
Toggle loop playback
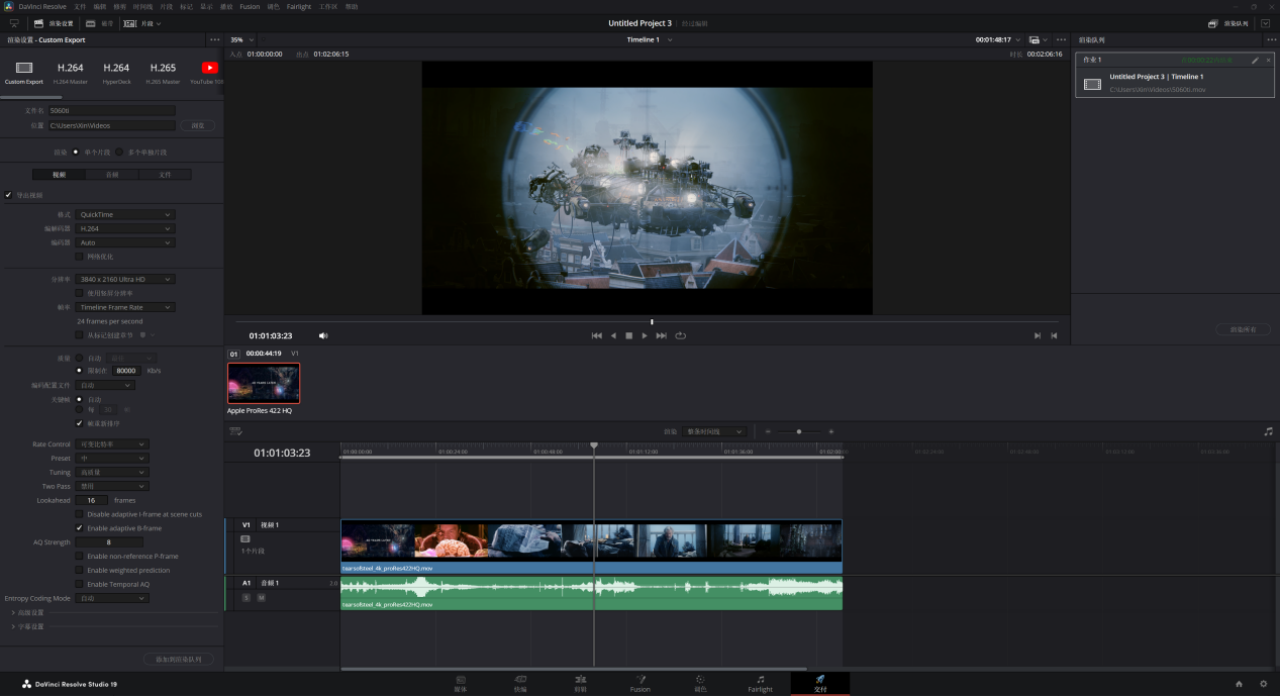click(680, 336)
